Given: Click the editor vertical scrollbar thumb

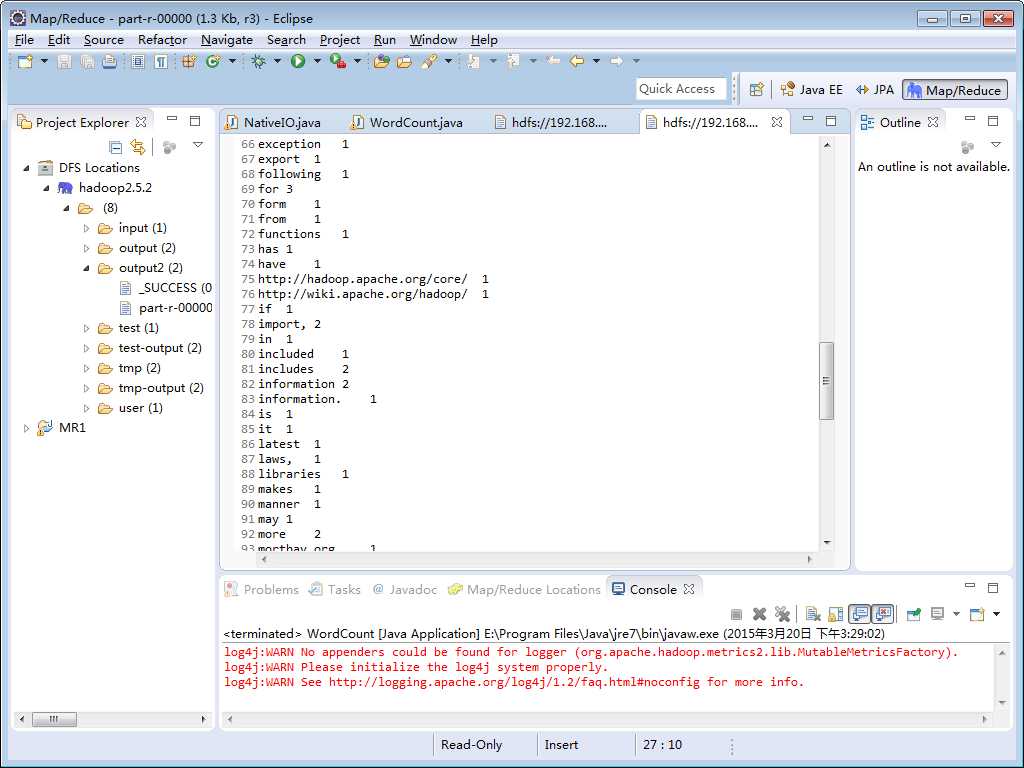Looking at the screenshot, I should 826,381.
